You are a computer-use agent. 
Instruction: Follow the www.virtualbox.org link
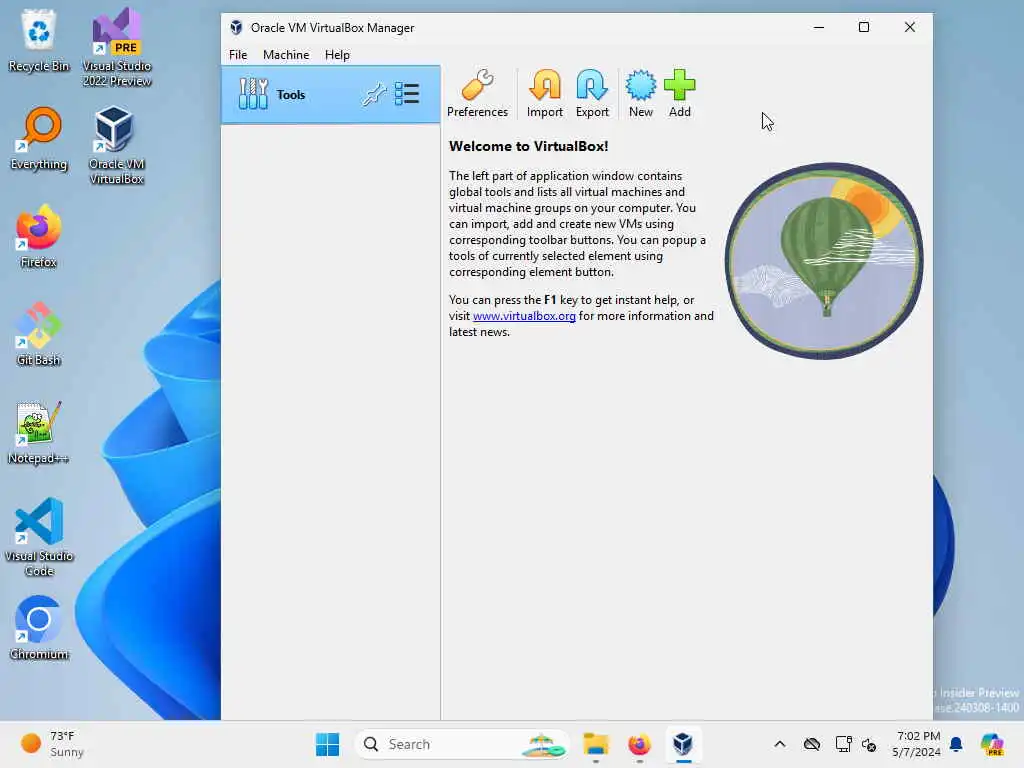pyautogui.click(x=524, y=316)
